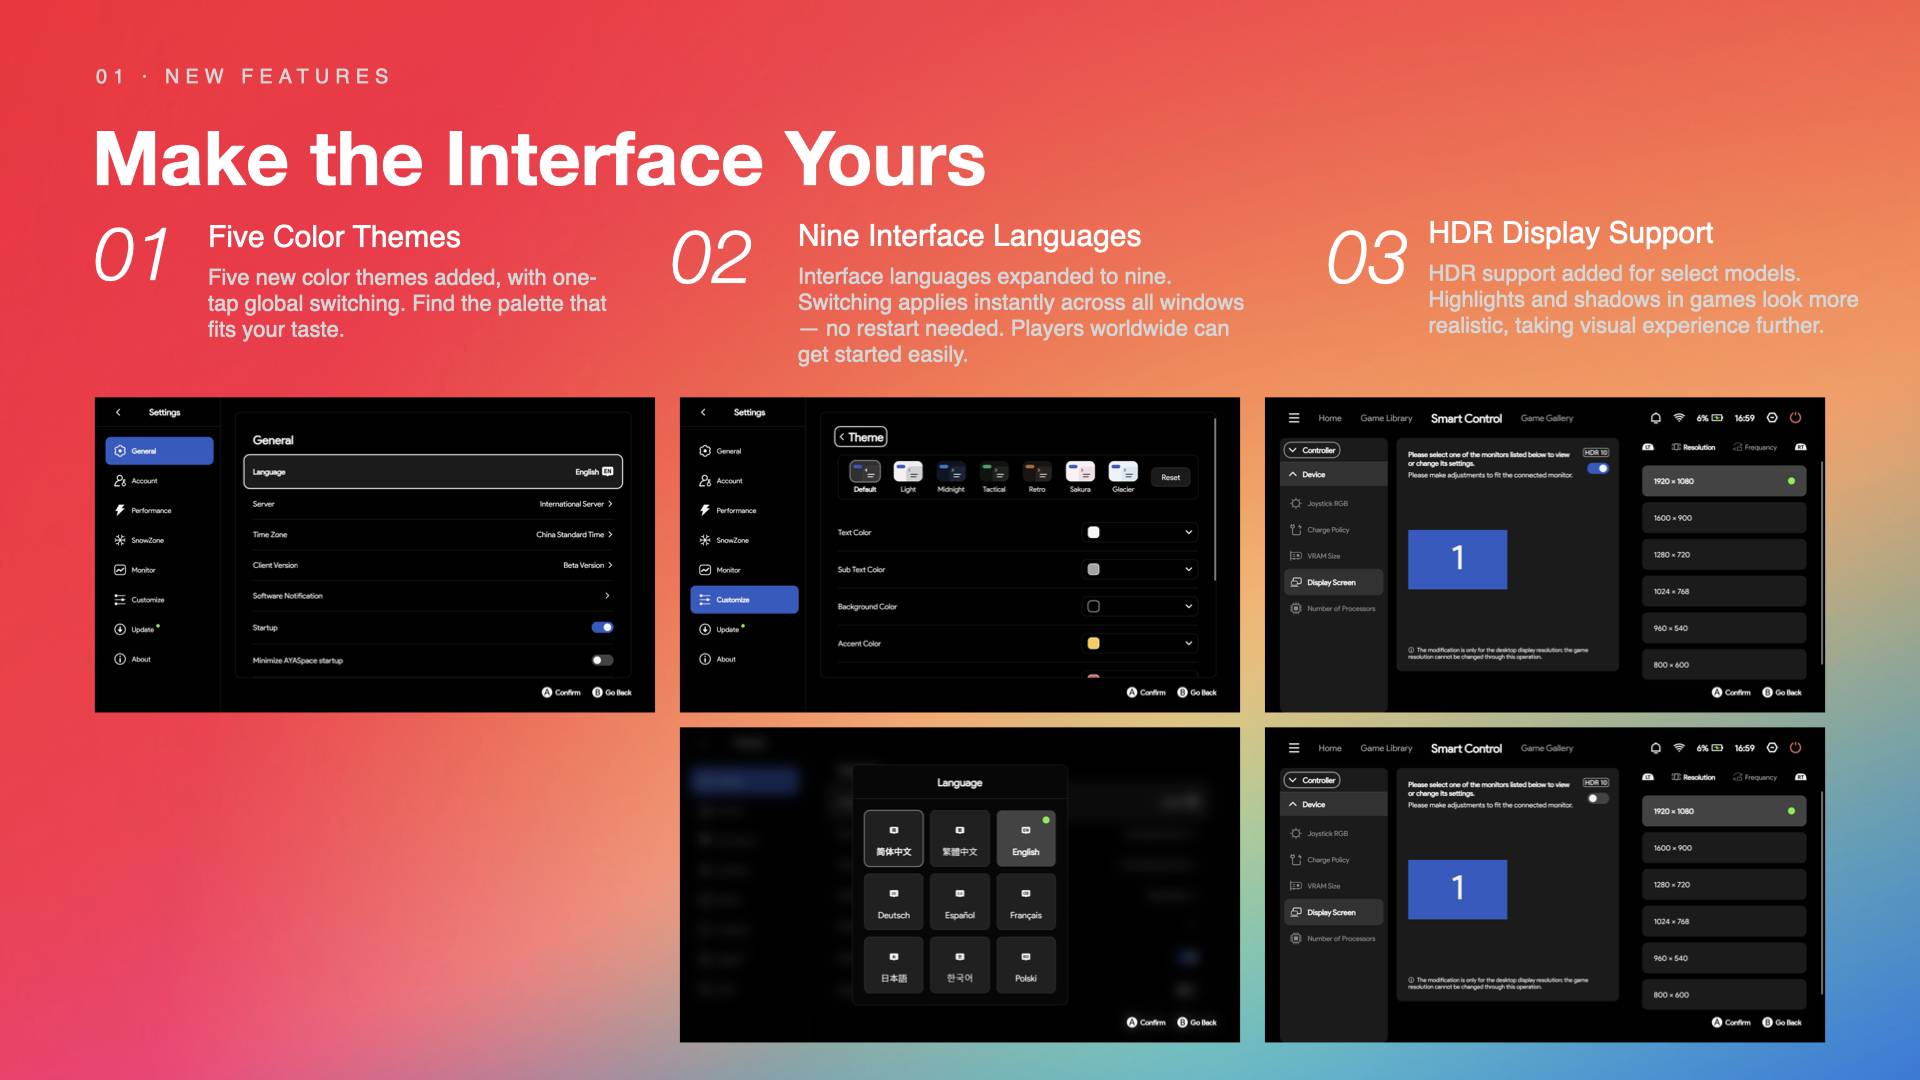Viewport: 1920px width, 1080px height.
Task: Expand Controller section on HDR-enabled screen
Action: click(1312, 450)
